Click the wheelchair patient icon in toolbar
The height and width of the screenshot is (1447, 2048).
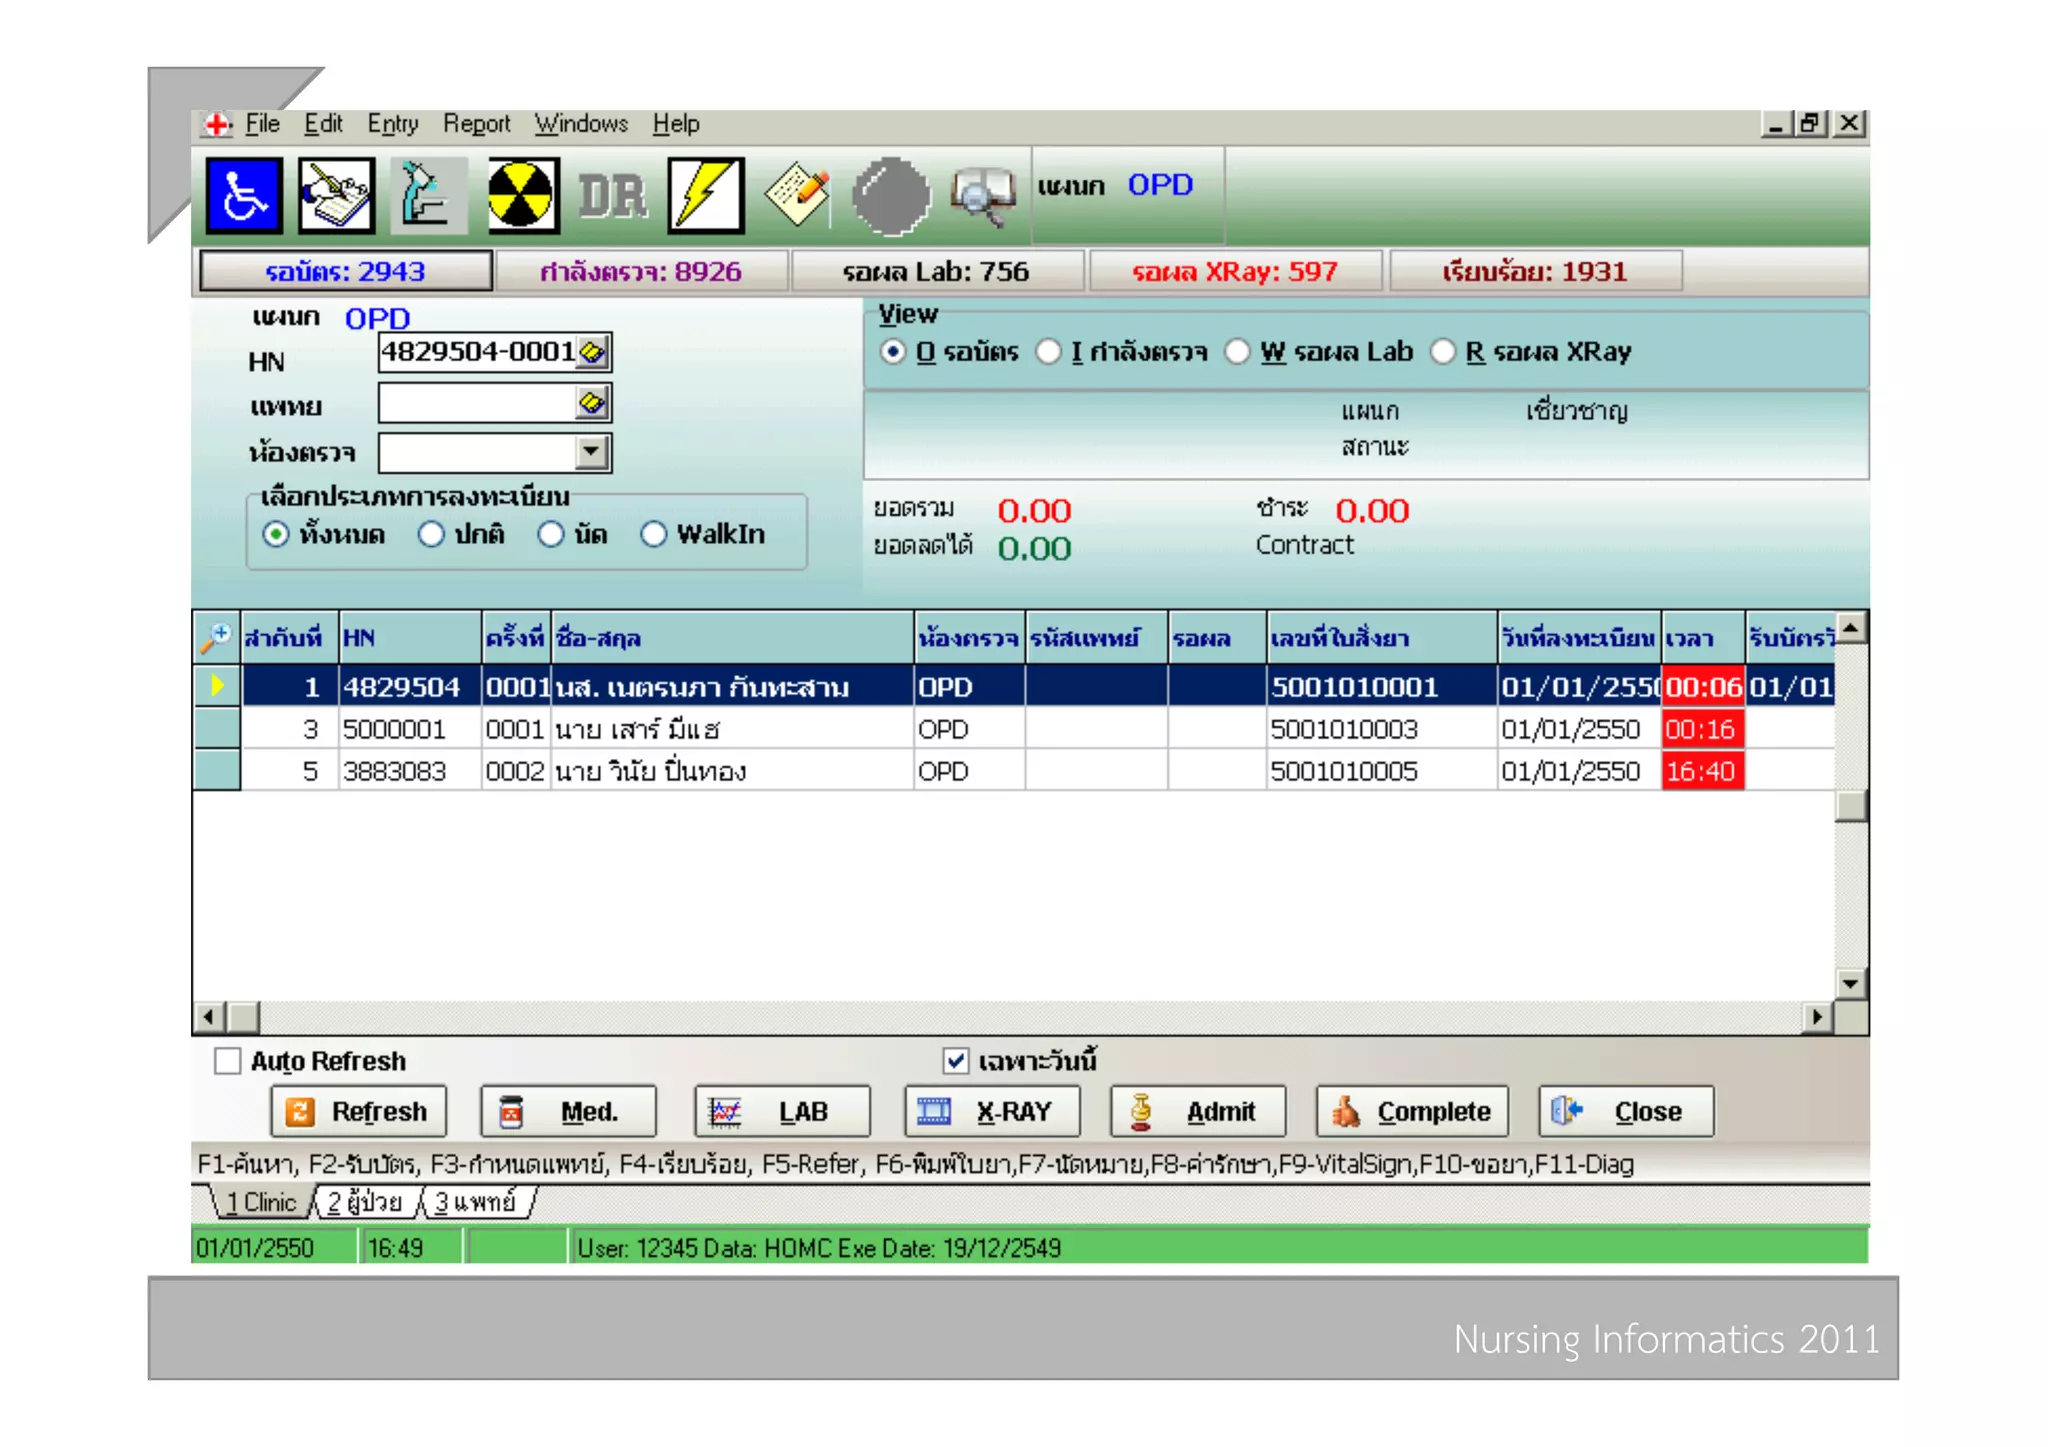tap(244, 196)
